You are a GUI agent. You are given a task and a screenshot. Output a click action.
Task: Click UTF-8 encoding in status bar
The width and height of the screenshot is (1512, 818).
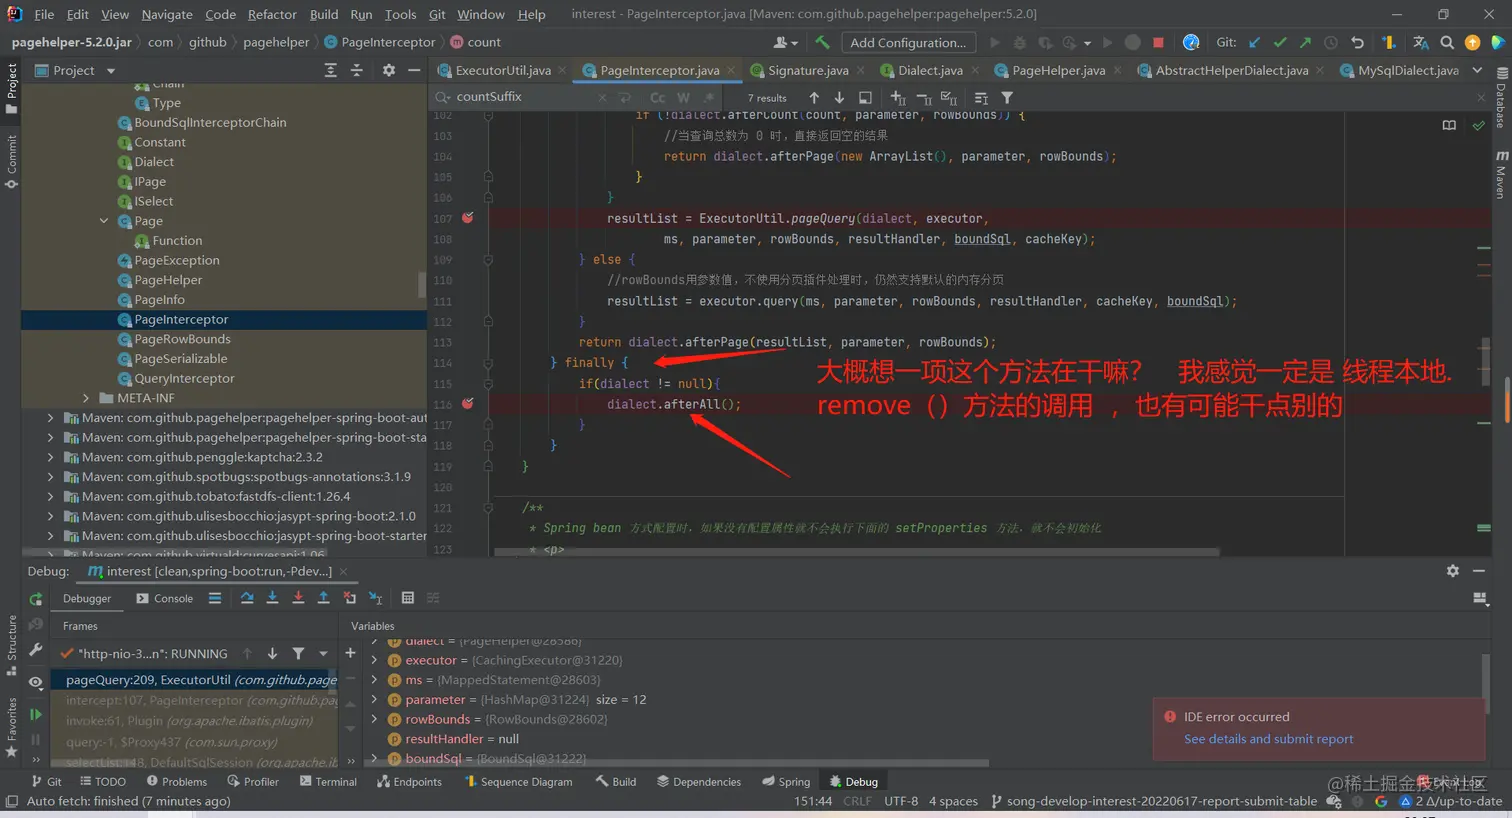point(901,801)
